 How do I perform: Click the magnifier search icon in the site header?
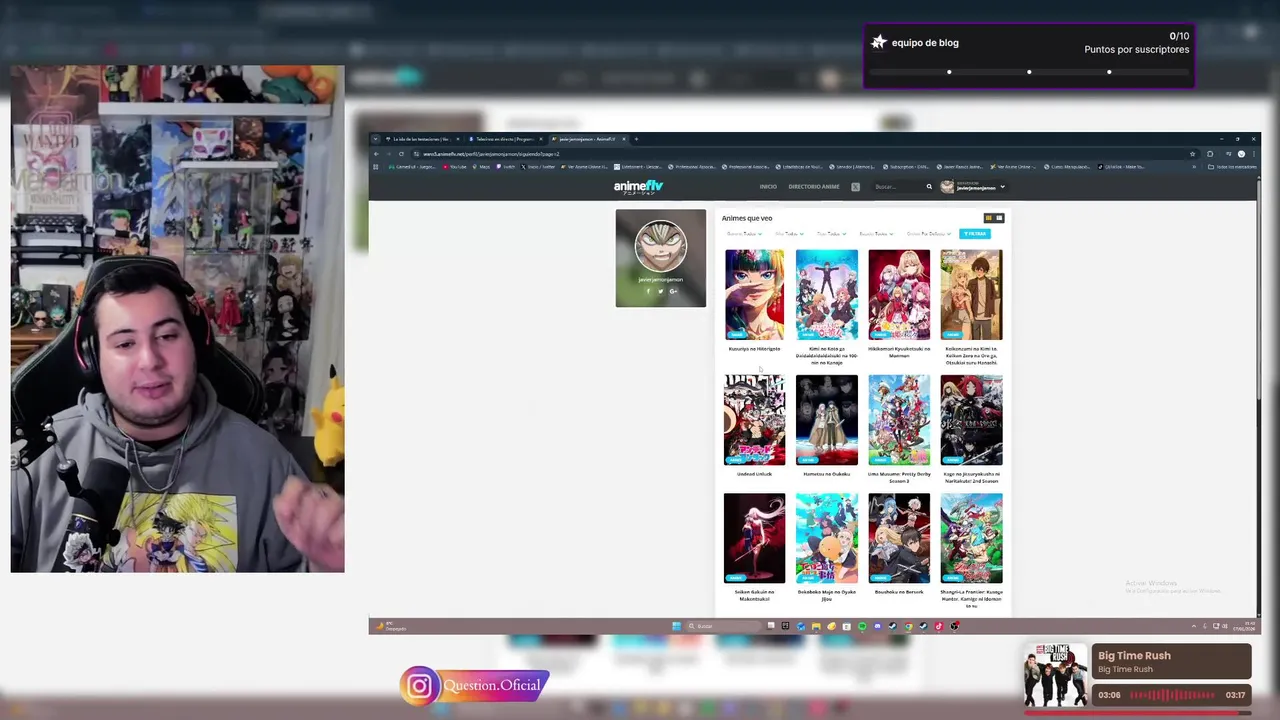929,187
